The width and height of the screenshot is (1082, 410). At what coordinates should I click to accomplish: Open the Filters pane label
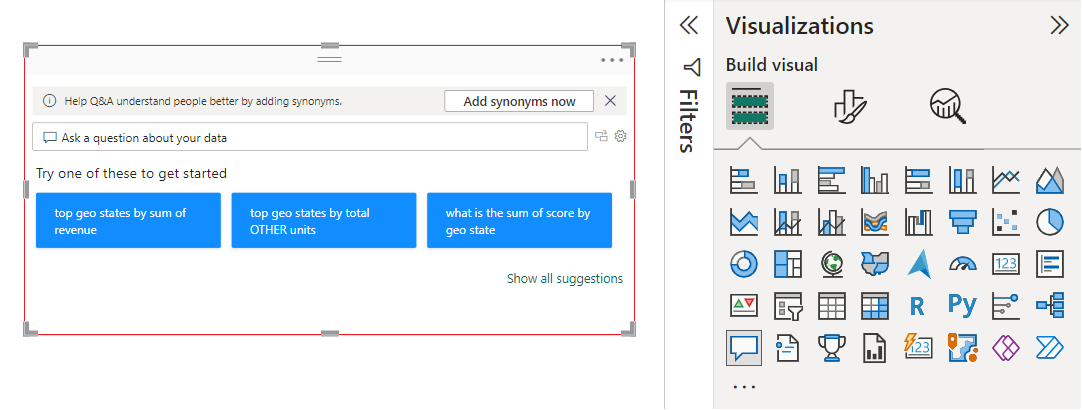point(688,120)
